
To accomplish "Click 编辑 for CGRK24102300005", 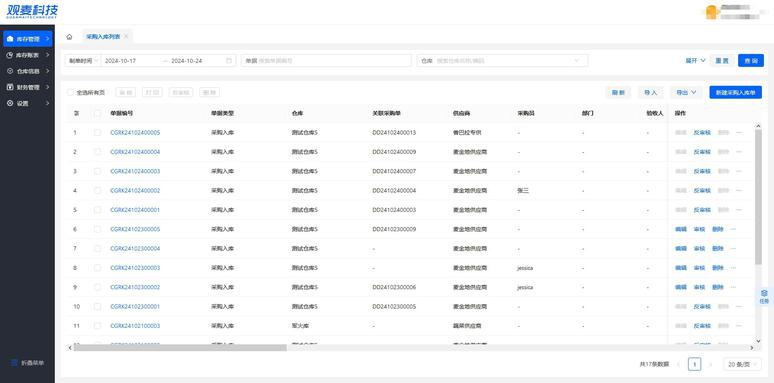I will point(681,229).
